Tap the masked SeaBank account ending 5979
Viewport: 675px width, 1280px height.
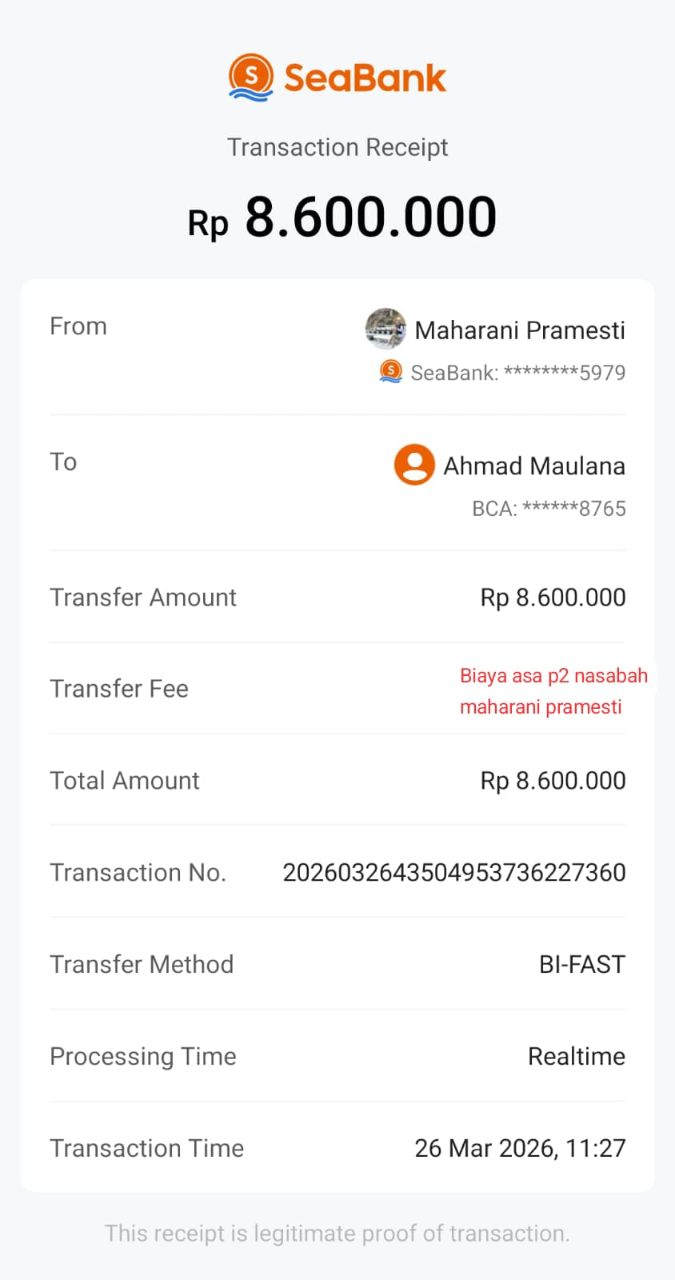[x=518, y=373]
